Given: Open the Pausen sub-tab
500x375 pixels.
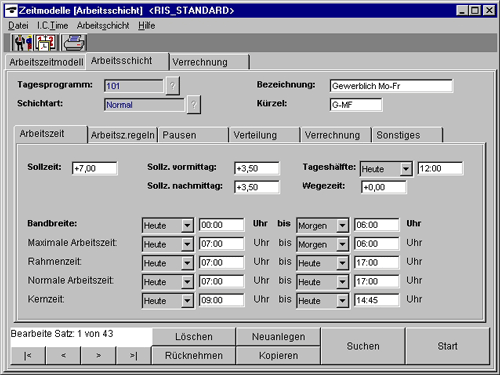Looking at the screenshot, I should click(x=194, y=135).
